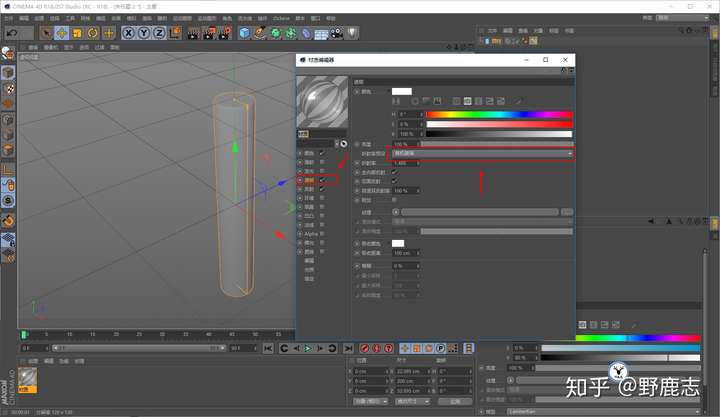Click the texture circle arrow button in Material Editor

click(396, 212)
